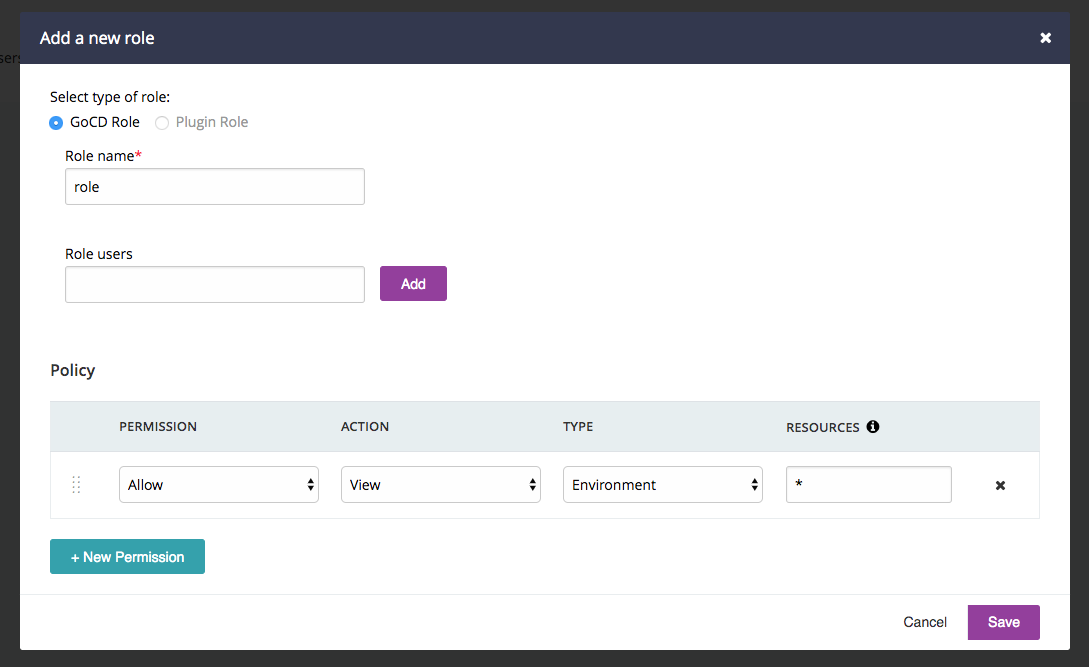Open the Type dropdown showing Environment
This screenshot has height=667, width=1089.
click(662, 485)
